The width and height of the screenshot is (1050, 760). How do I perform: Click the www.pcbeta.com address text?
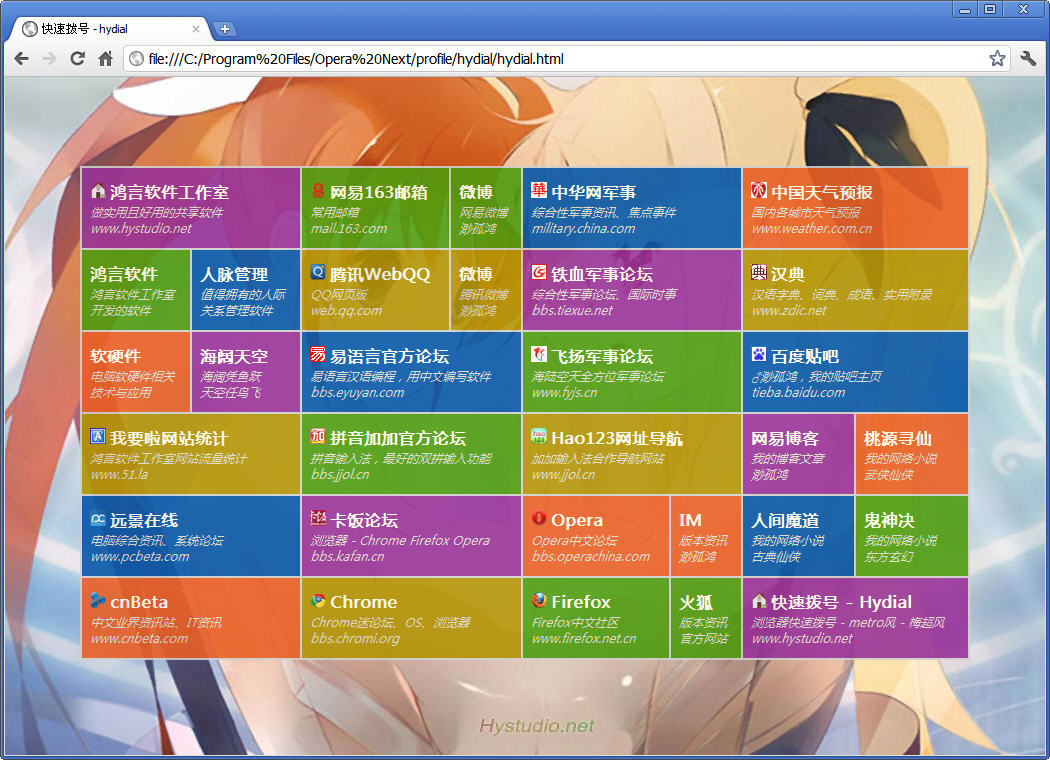pyautogui.click(x=140, y=556)
